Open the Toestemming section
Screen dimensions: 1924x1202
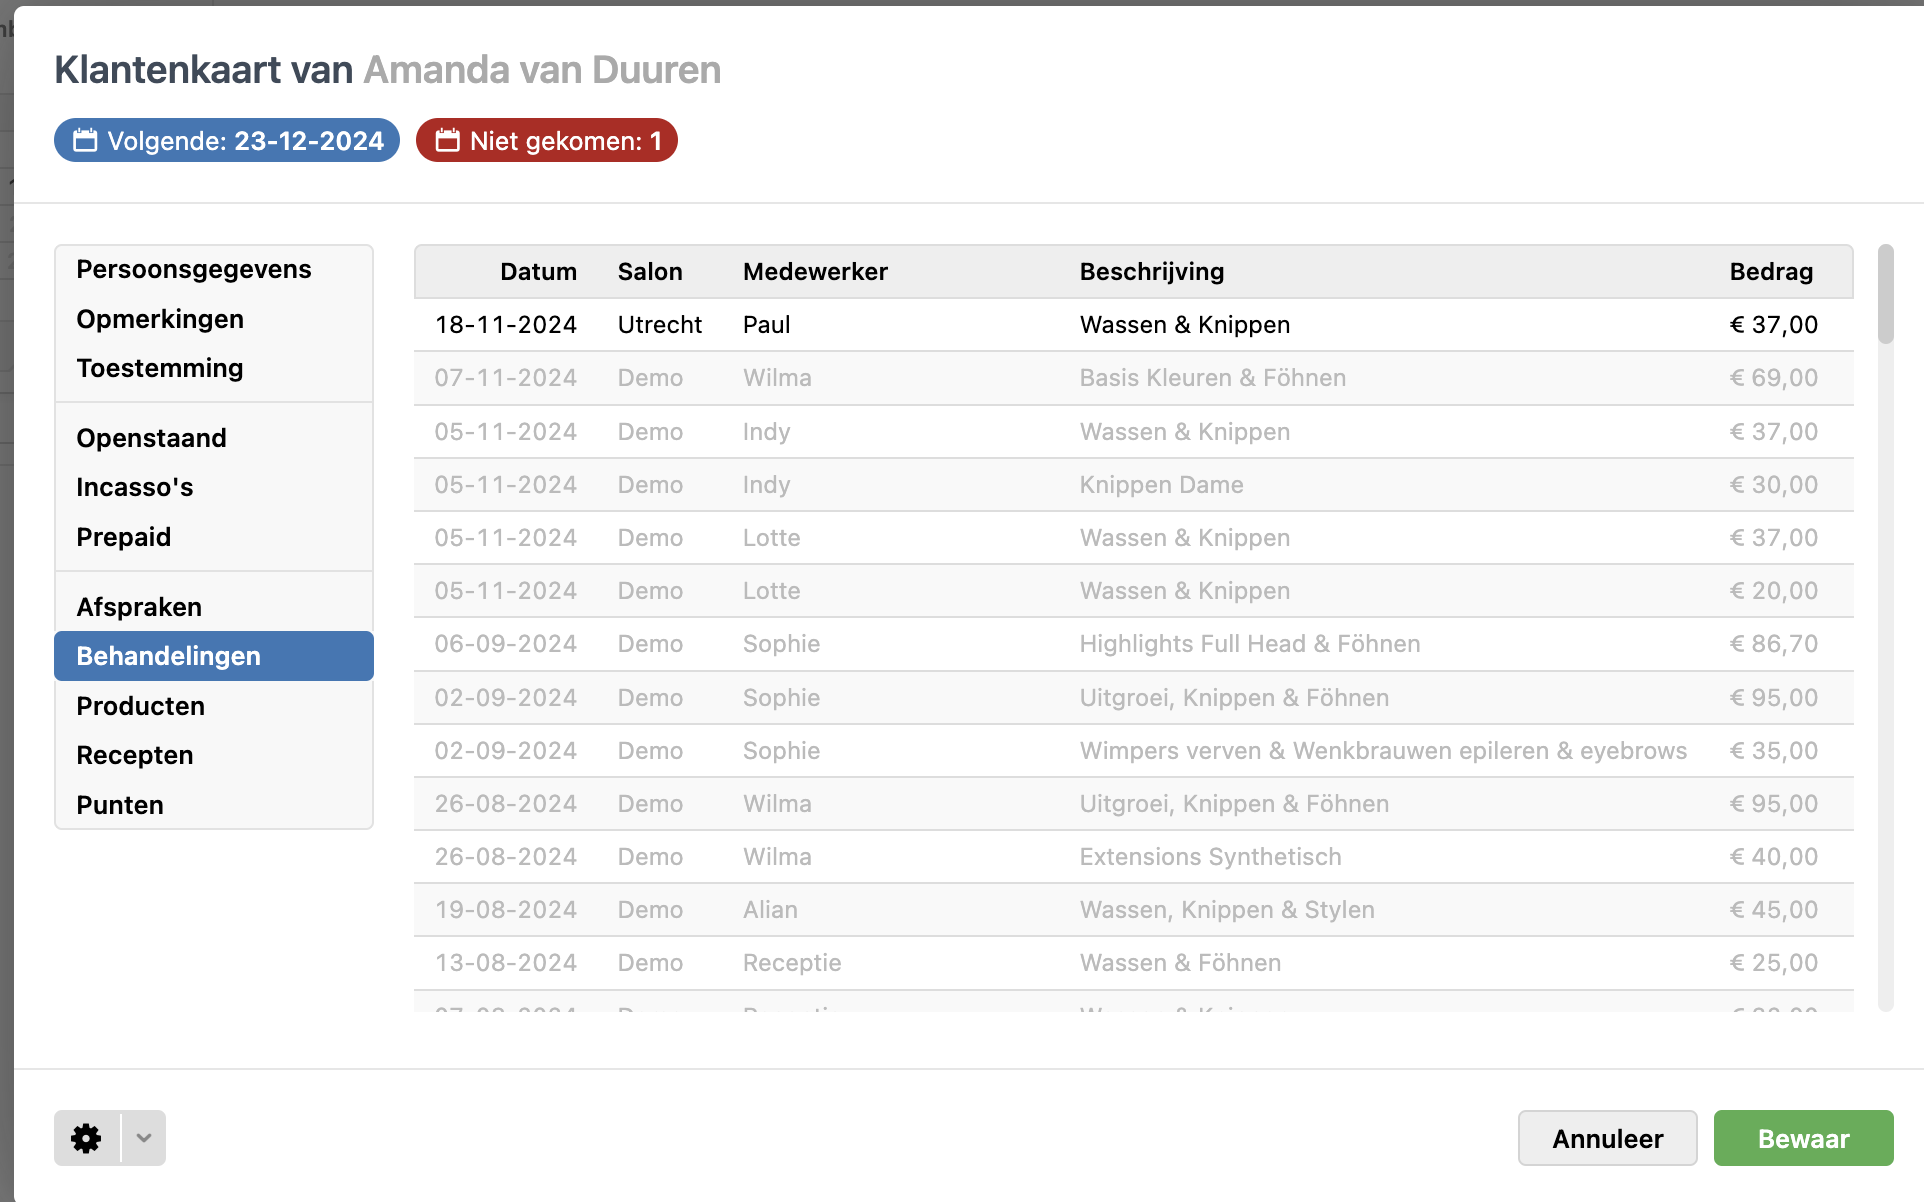coord(160,368)
